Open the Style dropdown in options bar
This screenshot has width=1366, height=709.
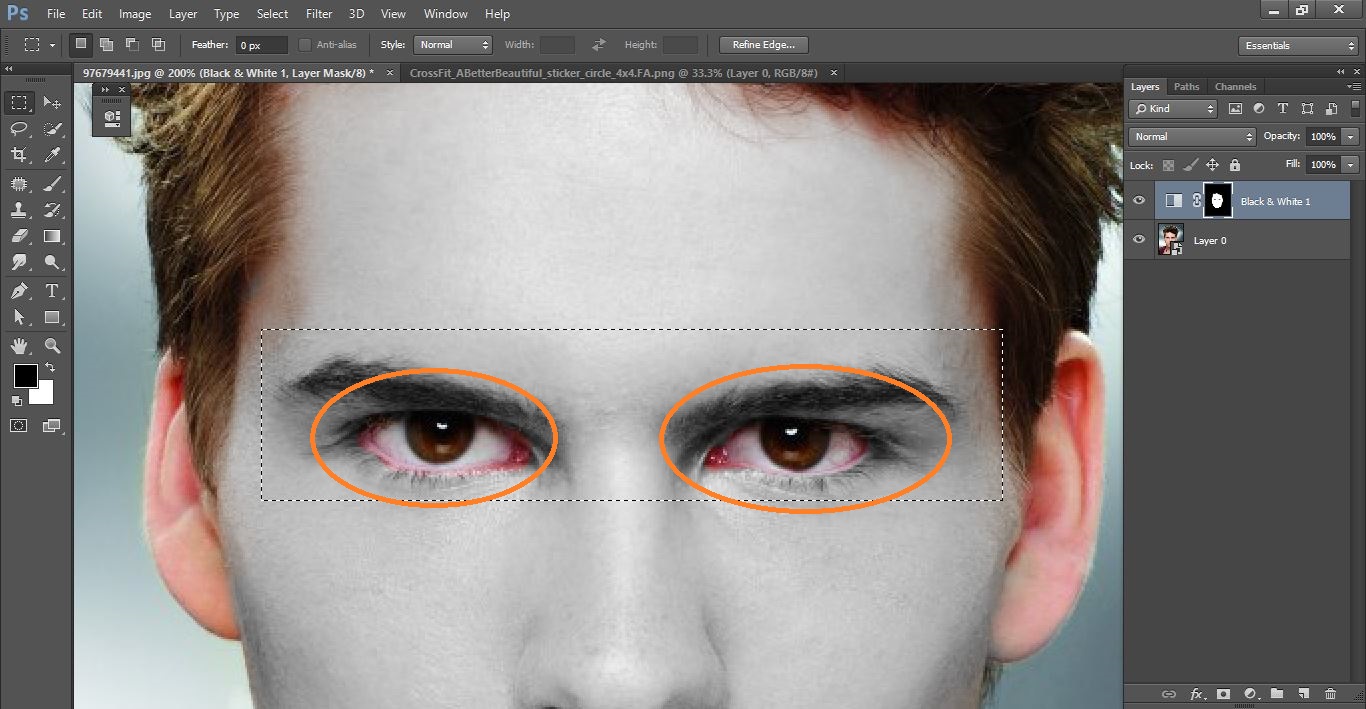pos(453,44)
